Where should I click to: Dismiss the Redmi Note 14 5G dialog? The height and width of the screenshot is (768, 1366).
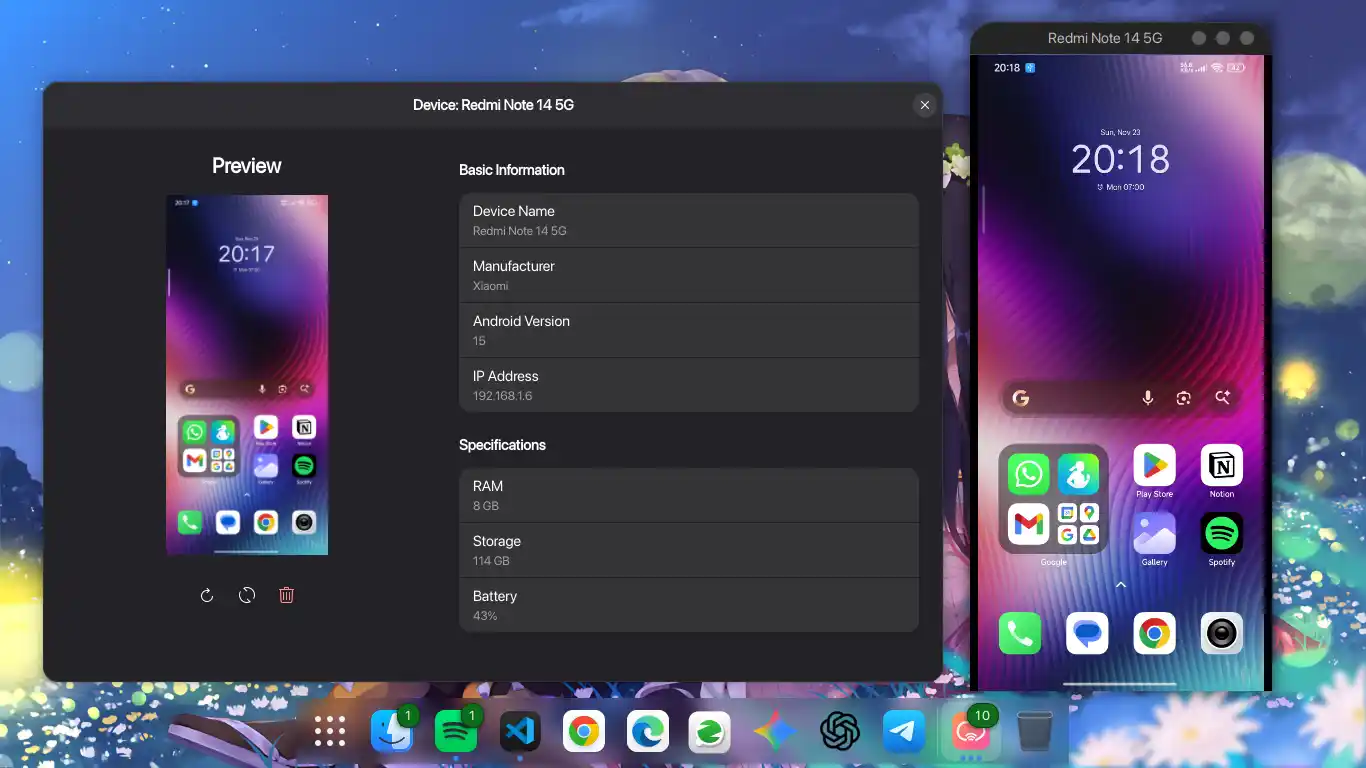tap(924, 105)
